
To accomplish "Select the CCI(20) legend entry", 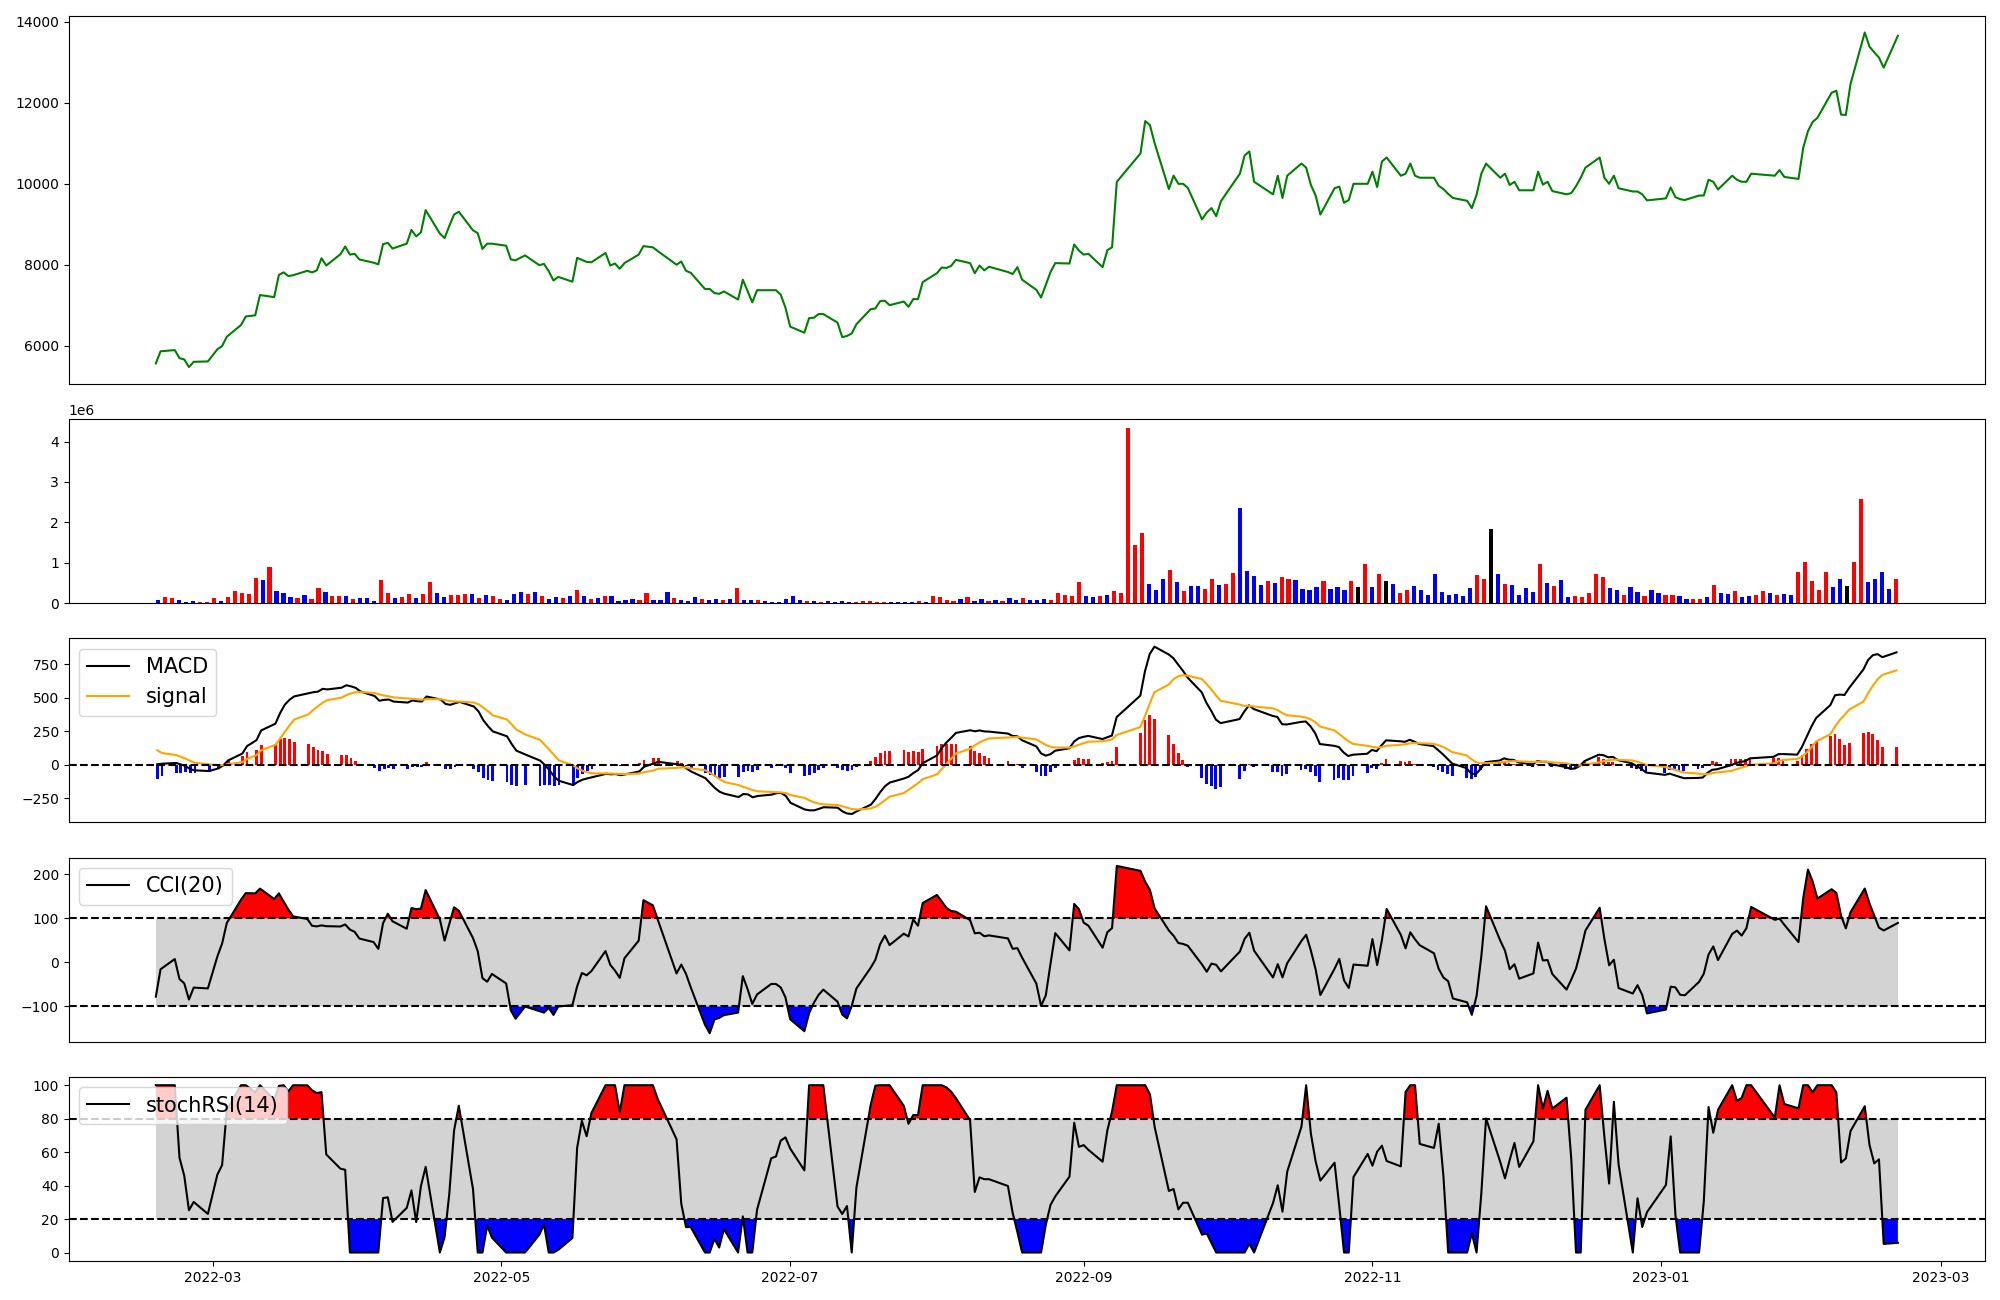I will pos(184,885).
